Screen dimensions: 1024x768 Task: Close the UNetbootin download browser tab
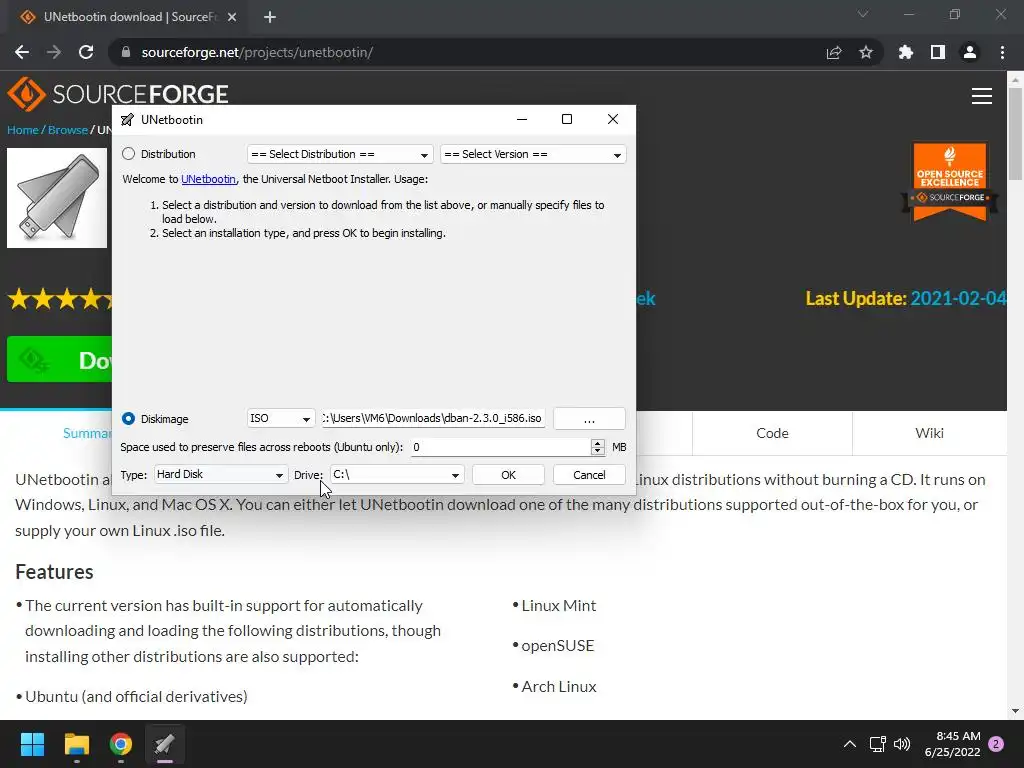click(232, 17)
